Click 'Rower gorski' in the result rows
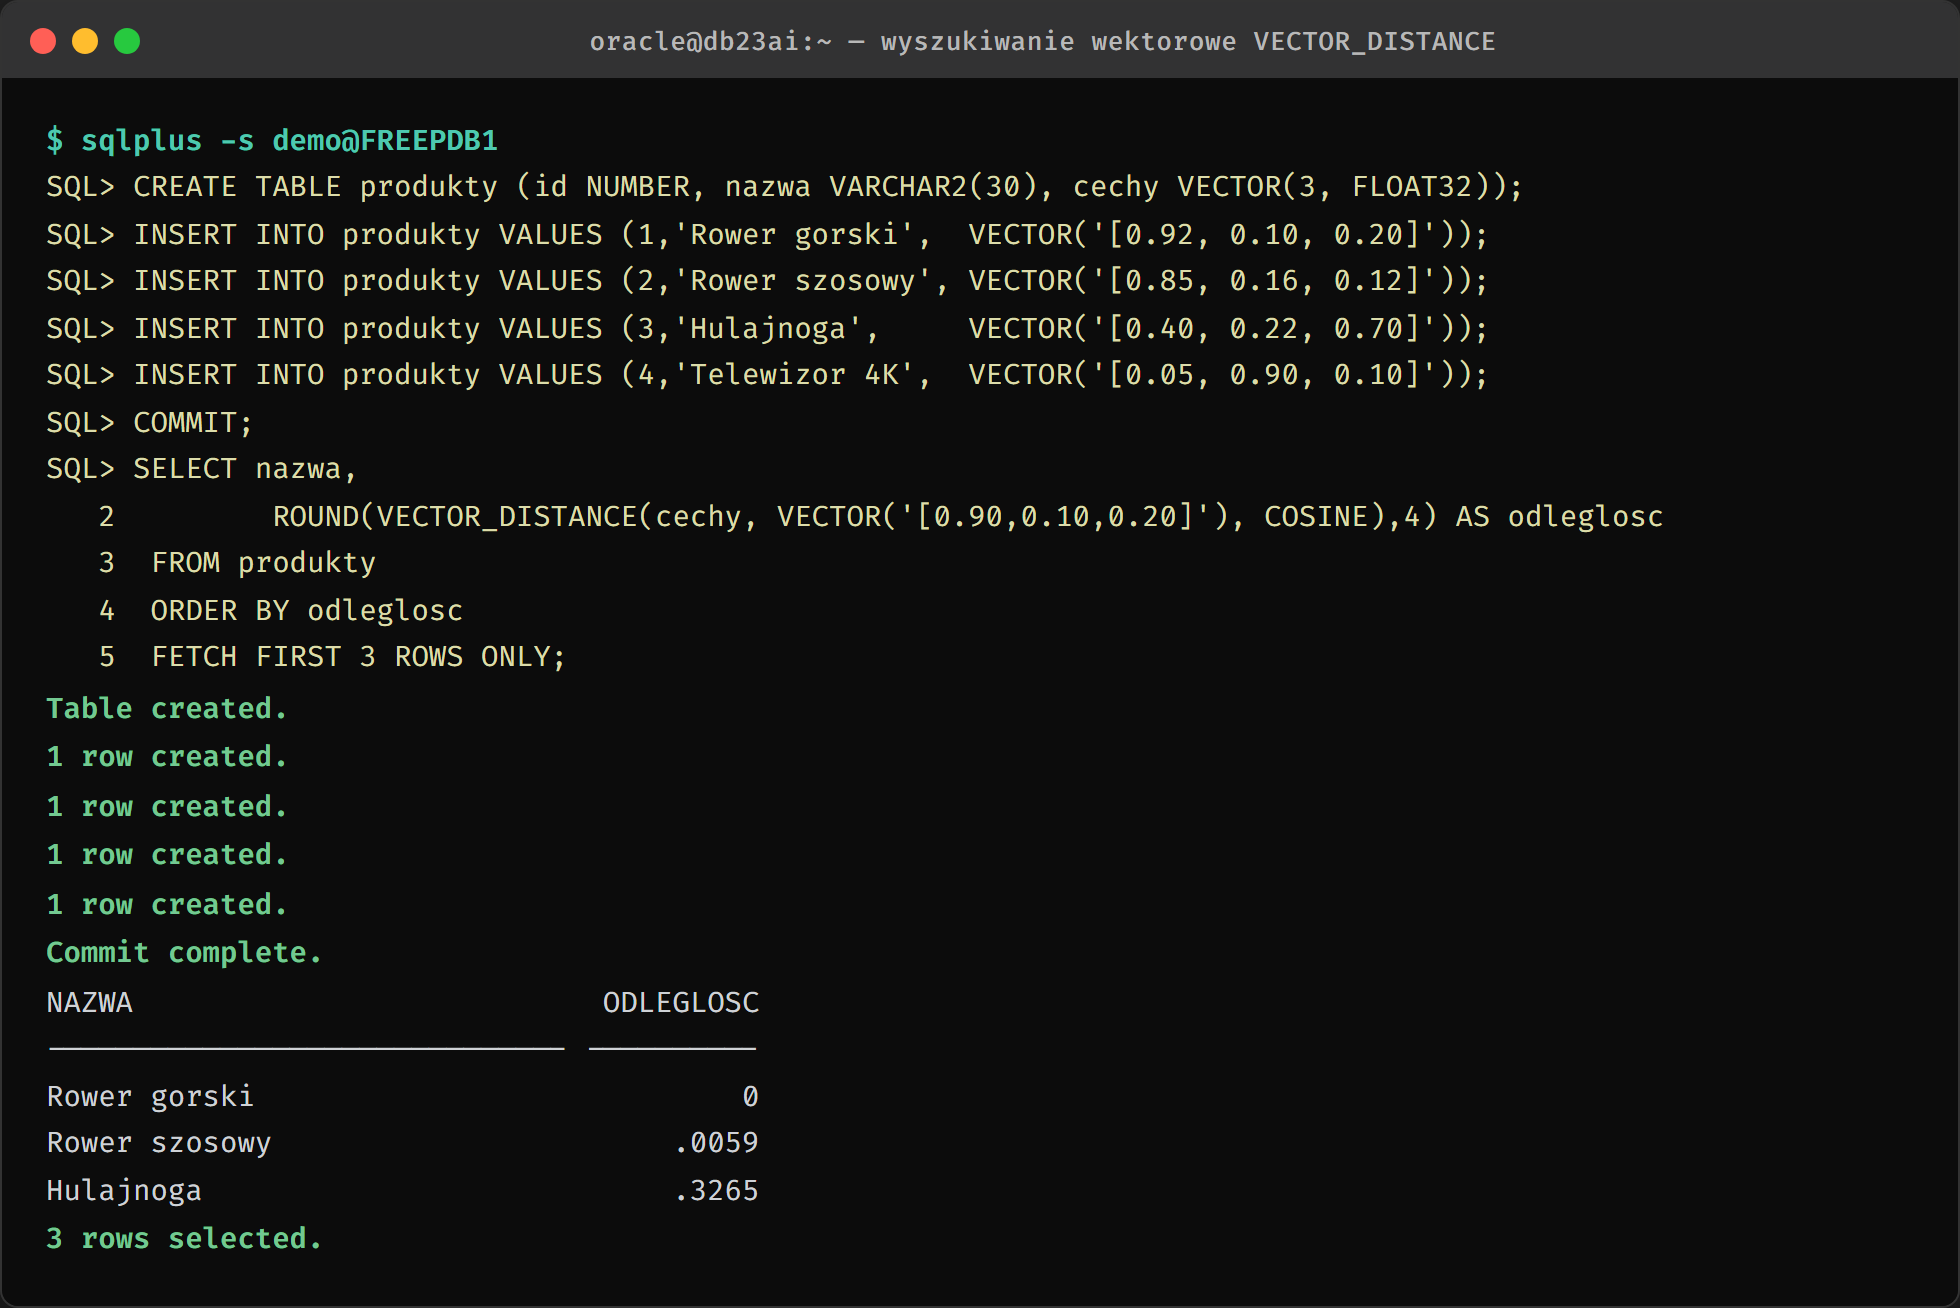The height and width of the screenshot is (1308, 1960). click(150, 1097)
